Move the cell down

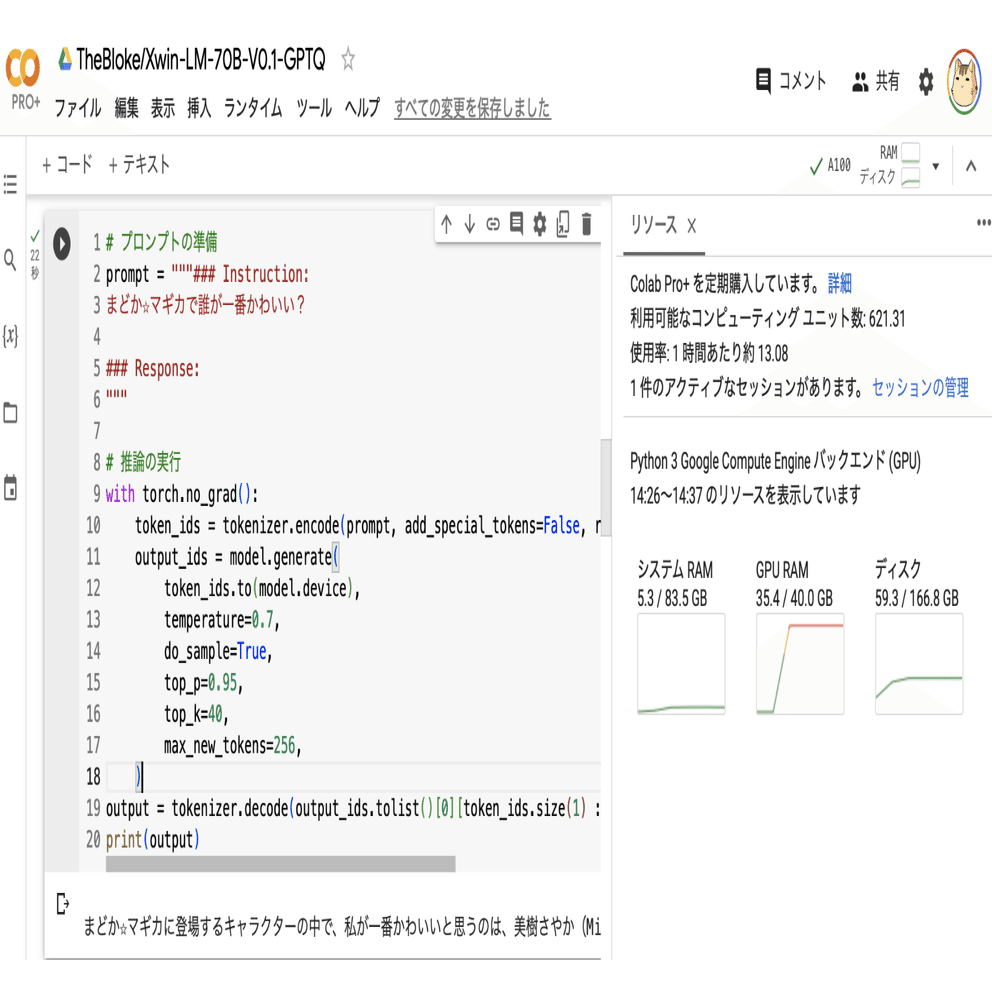470,224
